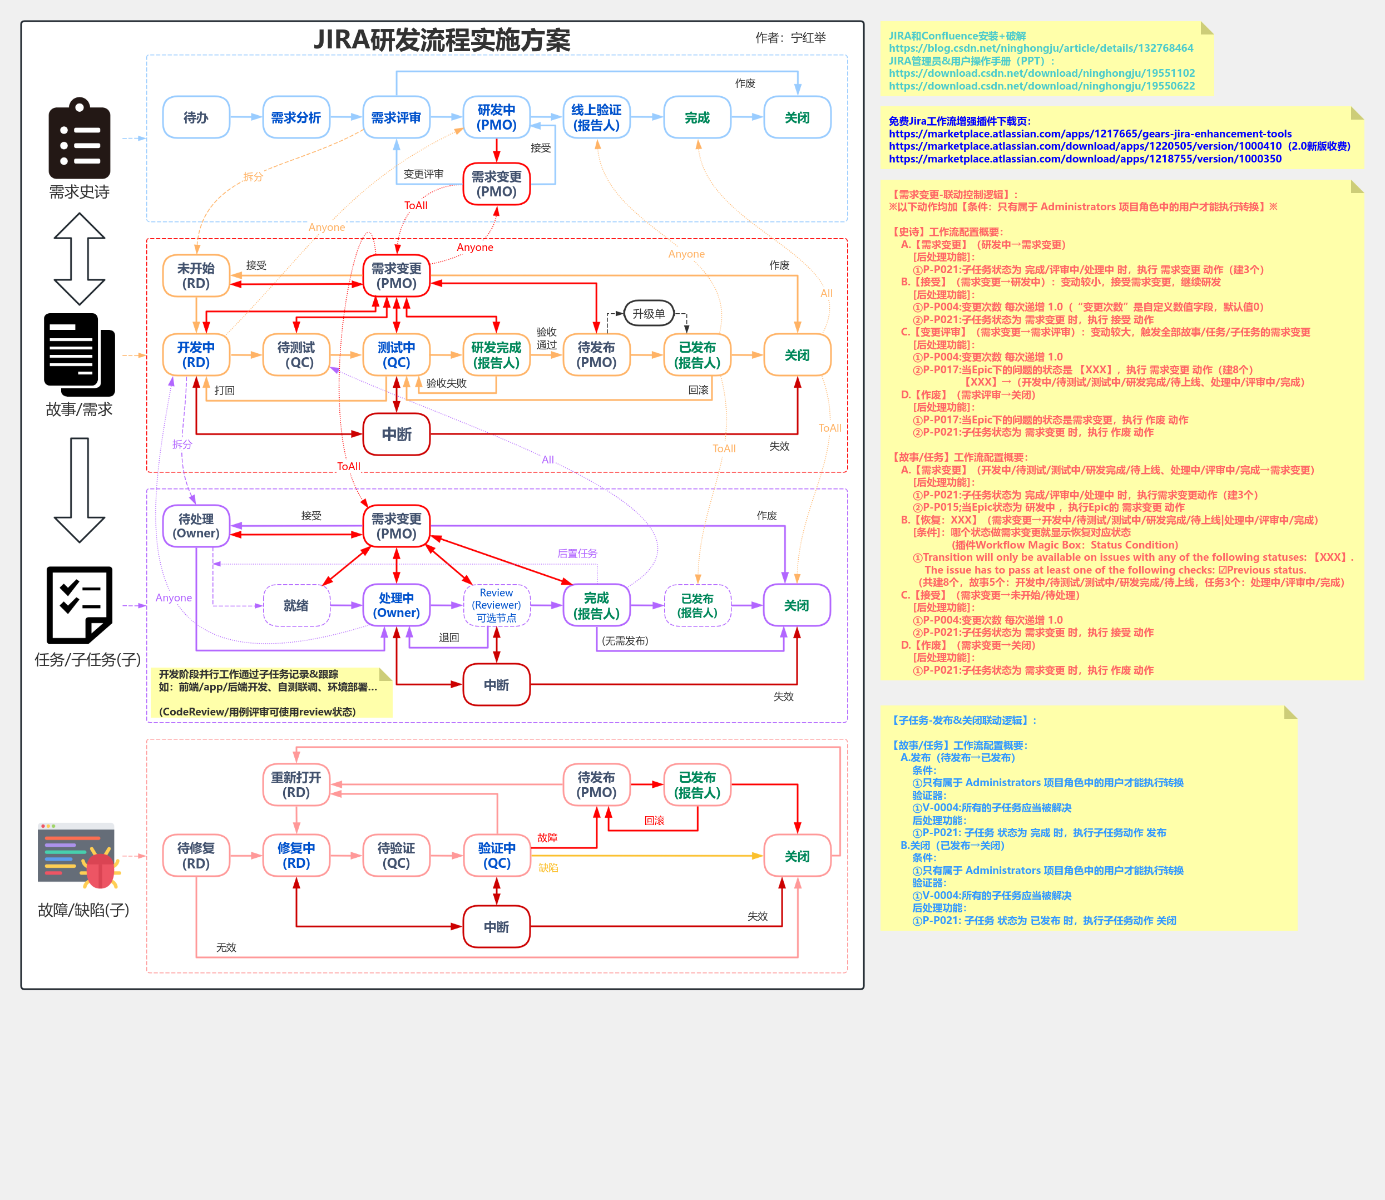Open the marketplace link for app 1220505
The height and width of the screenshot is (1200, 1385).
(x=1119, y=146)
